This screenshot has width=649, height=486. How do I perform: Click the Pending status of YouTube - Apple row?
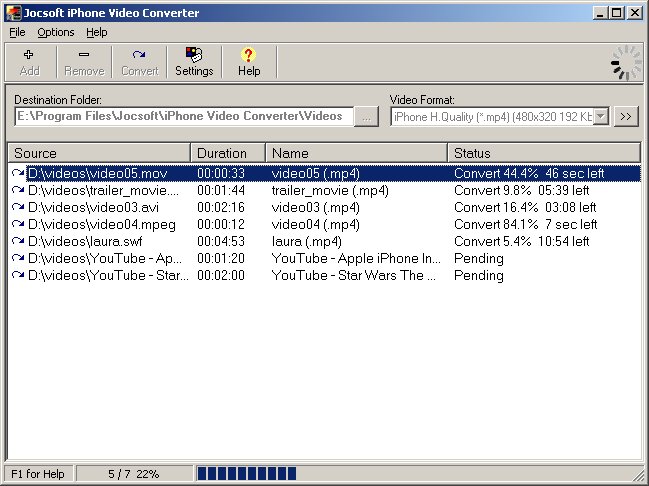tap(479, 258)
